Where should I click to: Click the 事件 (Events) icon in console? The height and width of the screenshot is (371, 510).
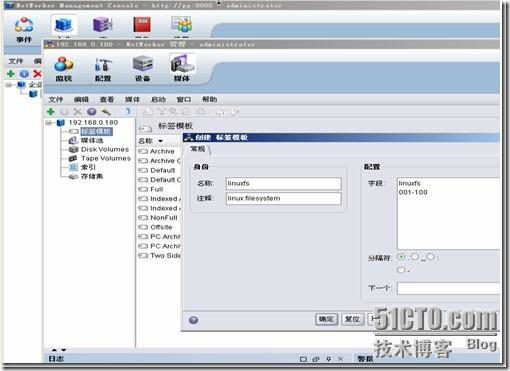coord(24,29)
